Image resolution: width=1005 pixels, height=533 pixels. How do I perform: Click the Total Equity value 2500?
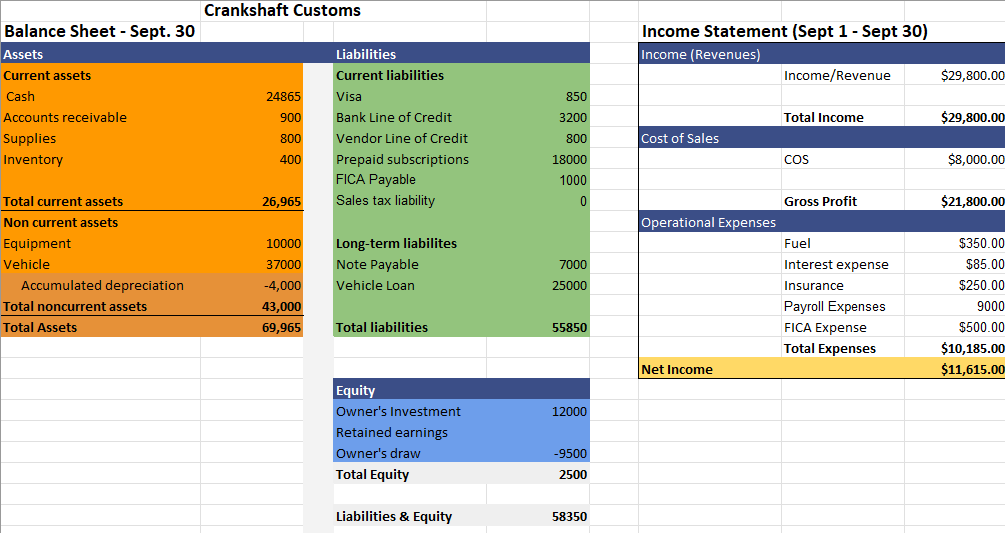573,475
